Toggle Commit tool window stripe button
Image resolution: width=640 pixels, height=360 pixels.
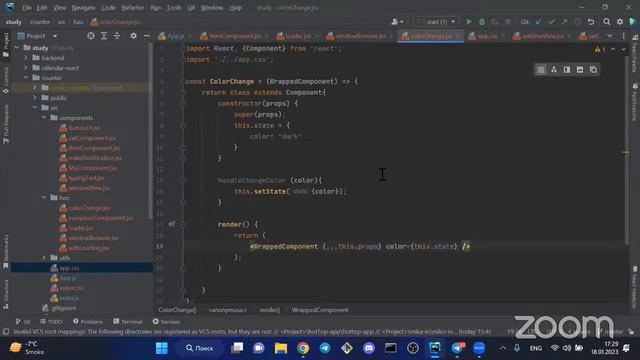pyautogui.click(x=6, y=81)
